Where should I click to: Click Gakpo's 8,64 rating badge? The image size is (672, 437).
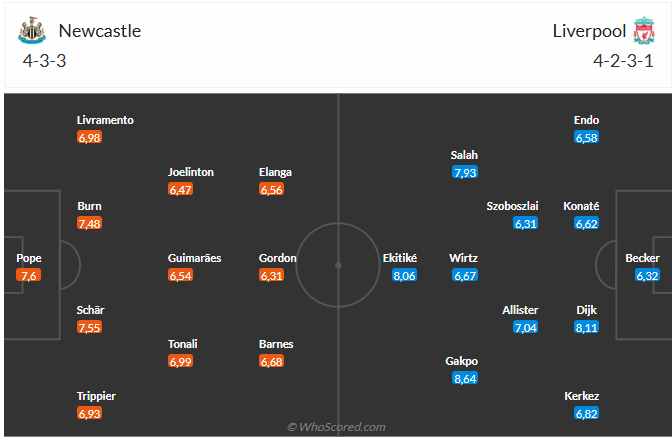464,378
